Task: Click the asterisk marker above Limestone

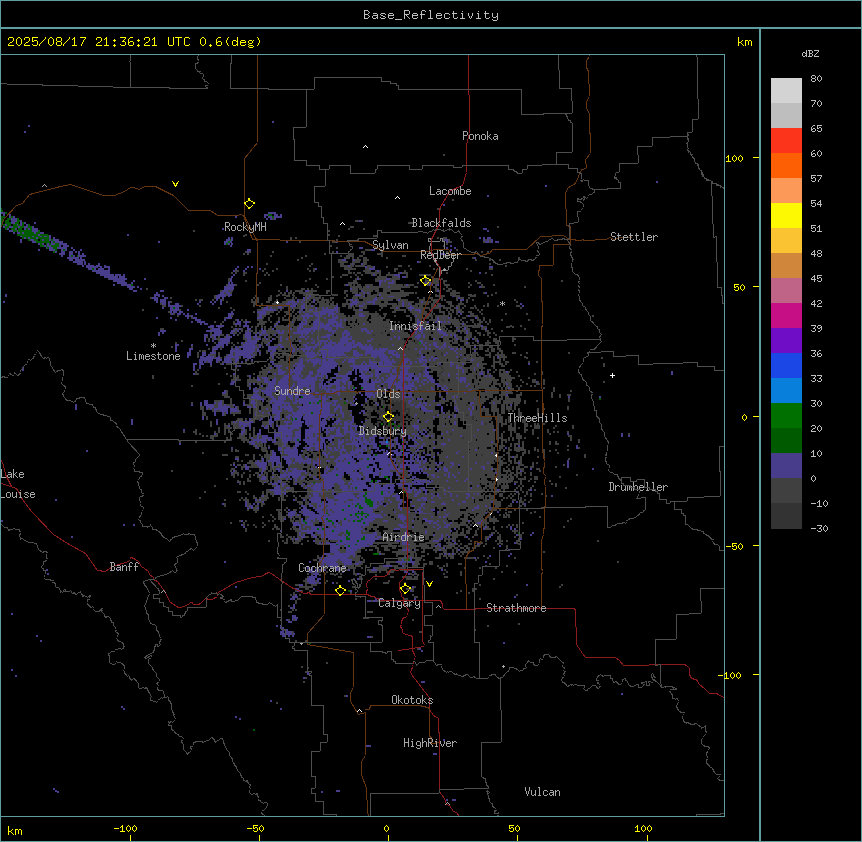Action: (153, 346)
